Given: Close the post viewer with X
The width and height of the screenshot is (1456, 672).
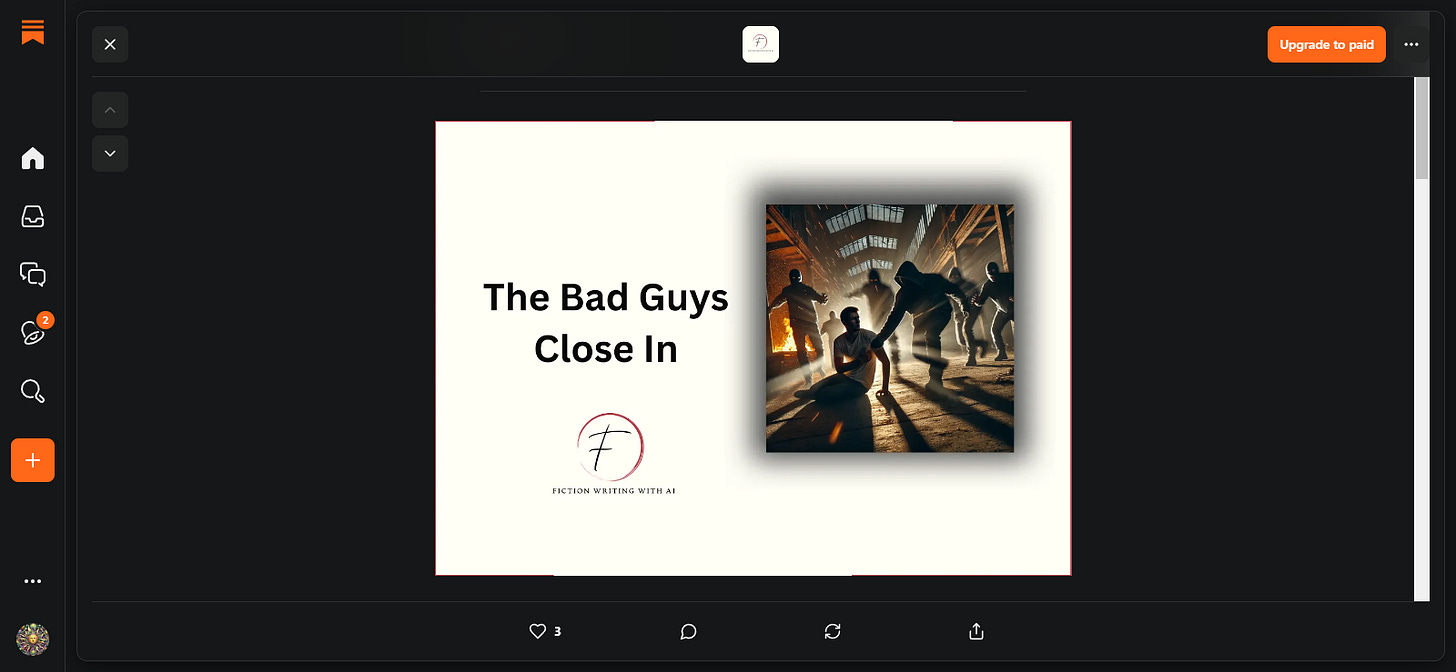Looking at the screenshot, I should pyautogui.click(x=110, y=44).
